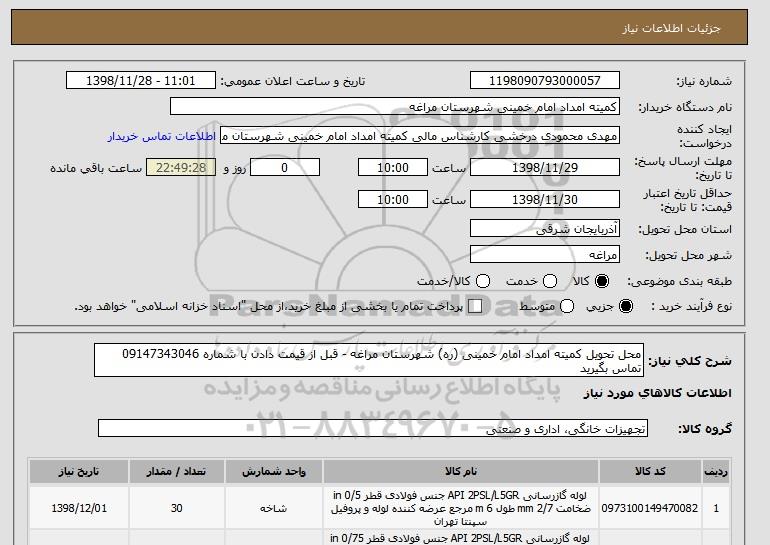Click the buyer organization name field

pyautogui.click(x=395, y=107)
